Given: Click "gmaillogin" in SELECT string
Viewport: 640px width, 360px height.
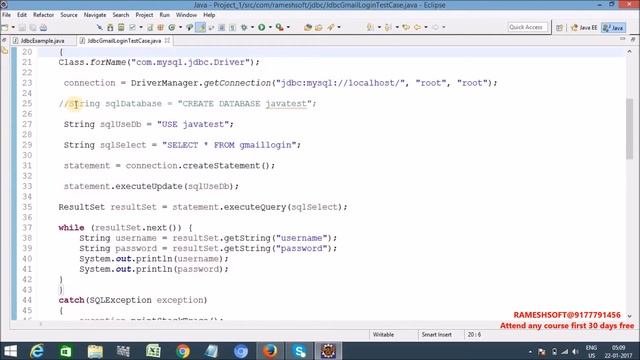Looking at the screenshot, I should (265, 145).
